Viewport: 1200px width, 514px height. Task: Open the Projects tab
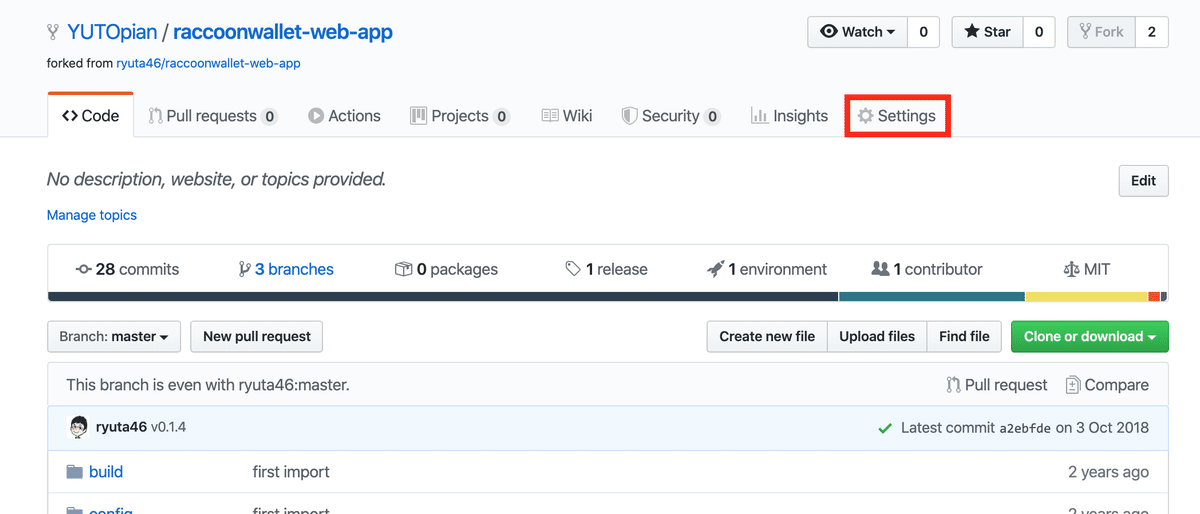coord(460,116)
